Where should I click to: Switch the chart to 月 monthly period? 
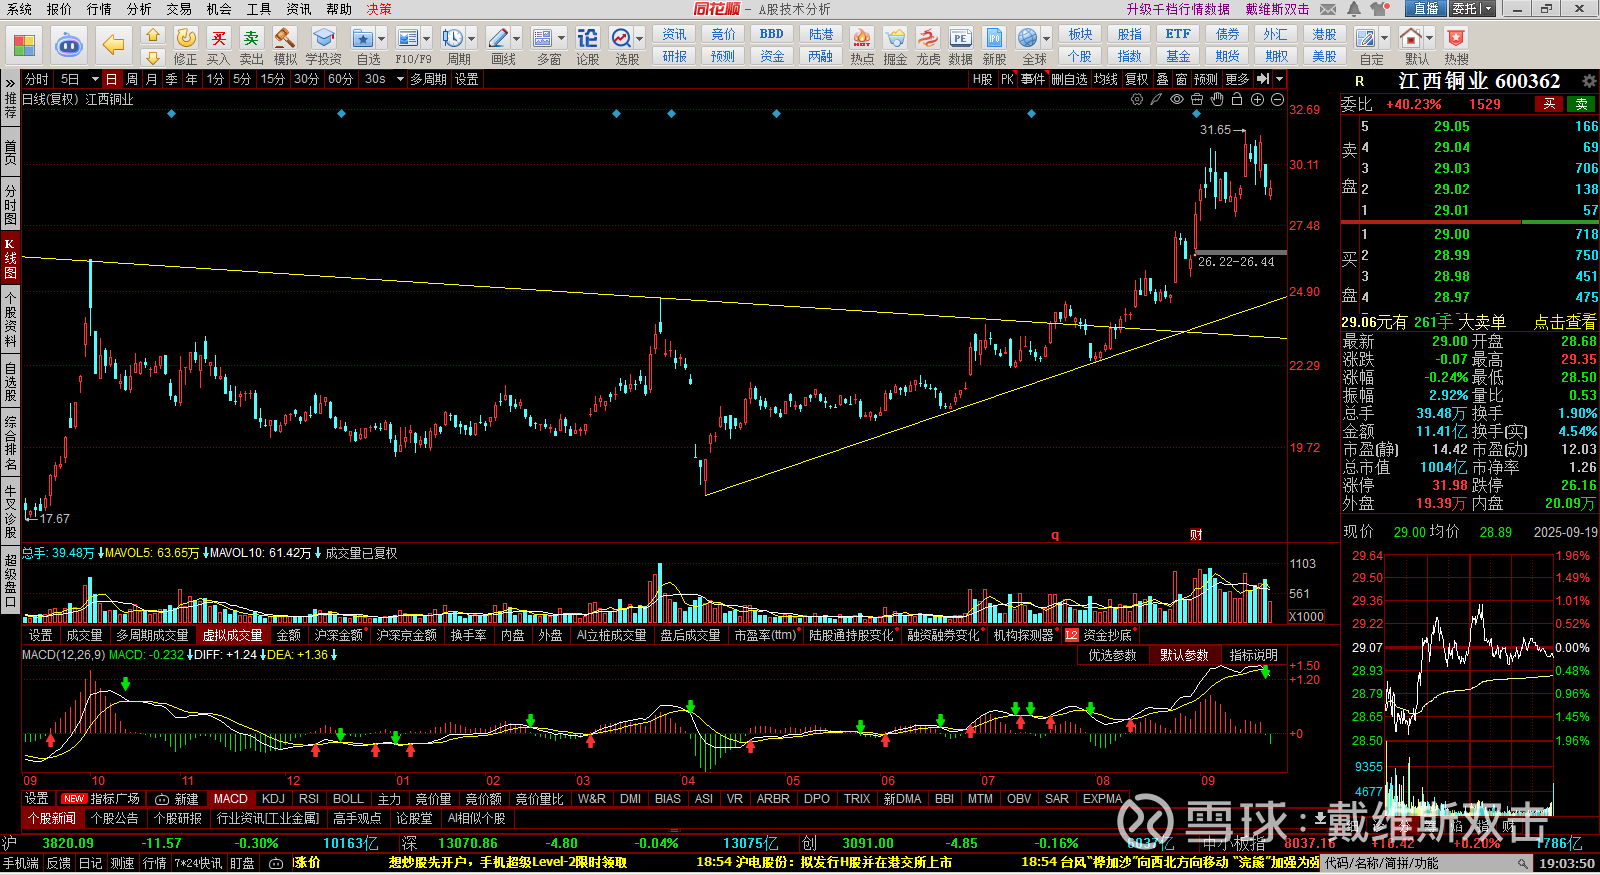pyautogui.click(x=151, y=79)
